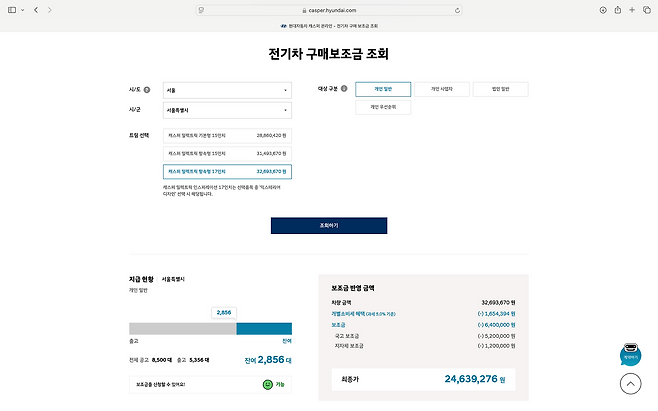The width and height of the screenshot is (658, 411).
Task: Go back with the browser back arrow
Action: coord(37,9)
